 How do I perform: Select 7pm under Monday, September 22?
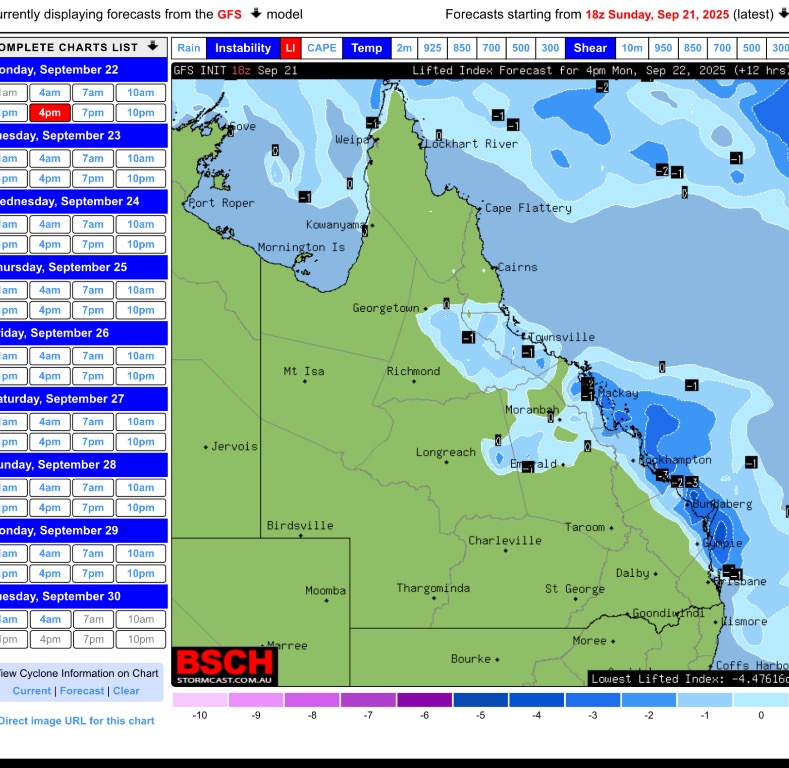(x=93, y=113)
